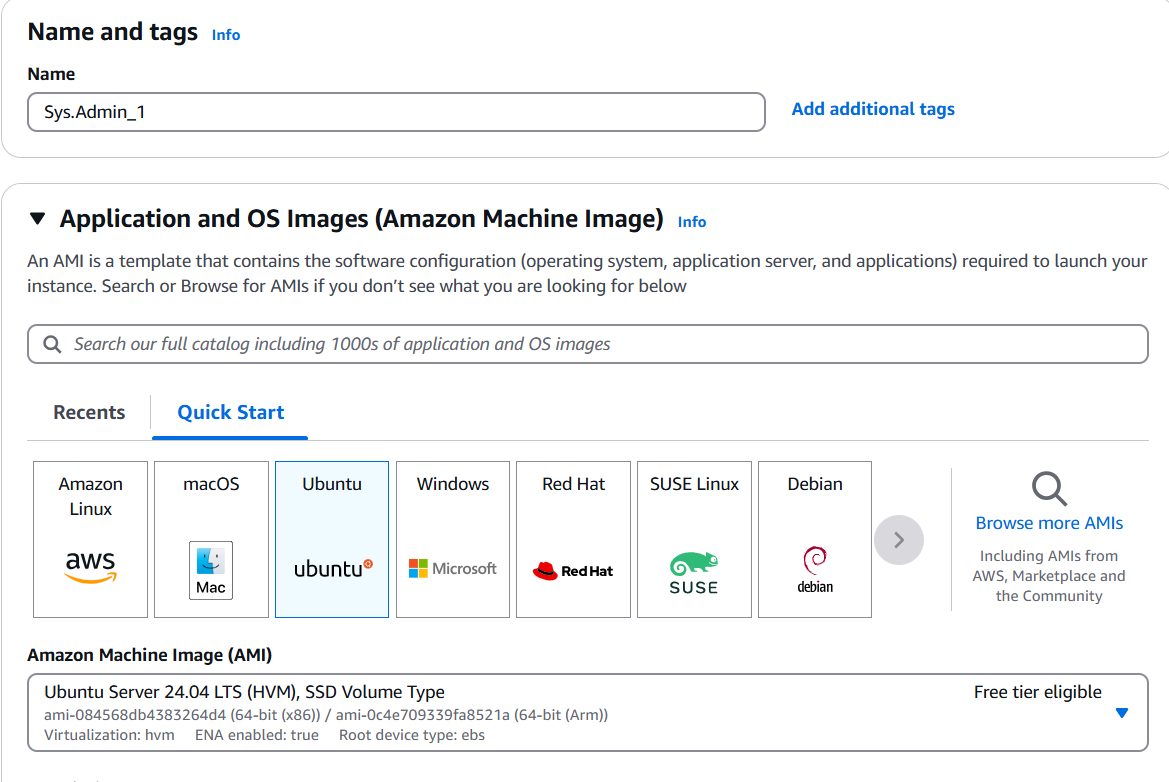Select the Amazon Linux AWS logo tile
The image size is (1169, 782).
[90, 539]
